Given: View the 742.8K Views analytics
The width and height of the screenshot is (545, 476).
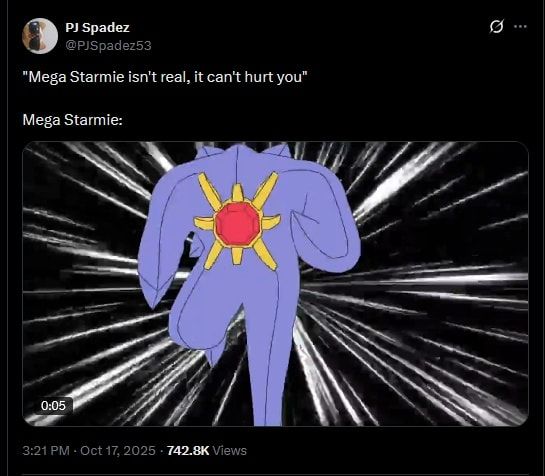Looking at the screenshot, I should 207,451.
